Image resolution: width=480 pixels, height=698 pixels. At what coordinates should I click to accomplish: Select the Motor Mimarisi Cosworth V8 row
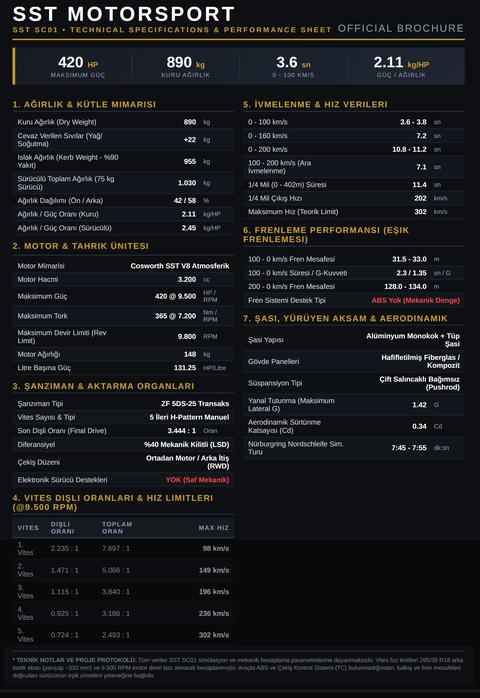click(x=123, y=266)
